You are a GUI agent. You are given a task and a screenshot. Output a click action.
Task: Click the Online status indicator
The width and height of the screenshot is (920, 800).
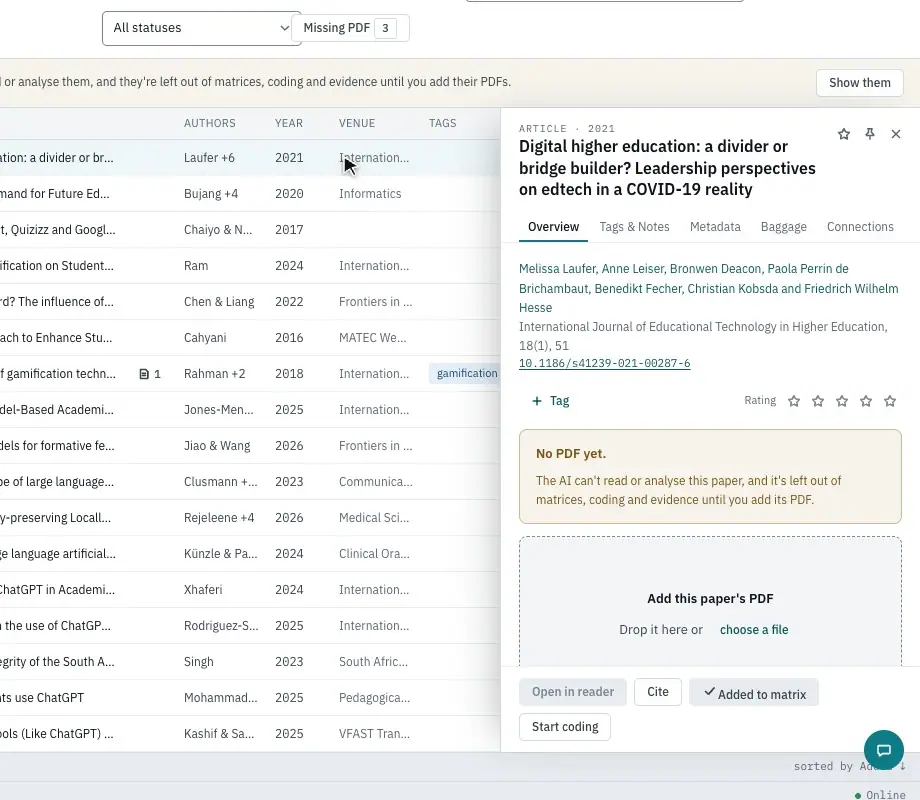point(880,795)
